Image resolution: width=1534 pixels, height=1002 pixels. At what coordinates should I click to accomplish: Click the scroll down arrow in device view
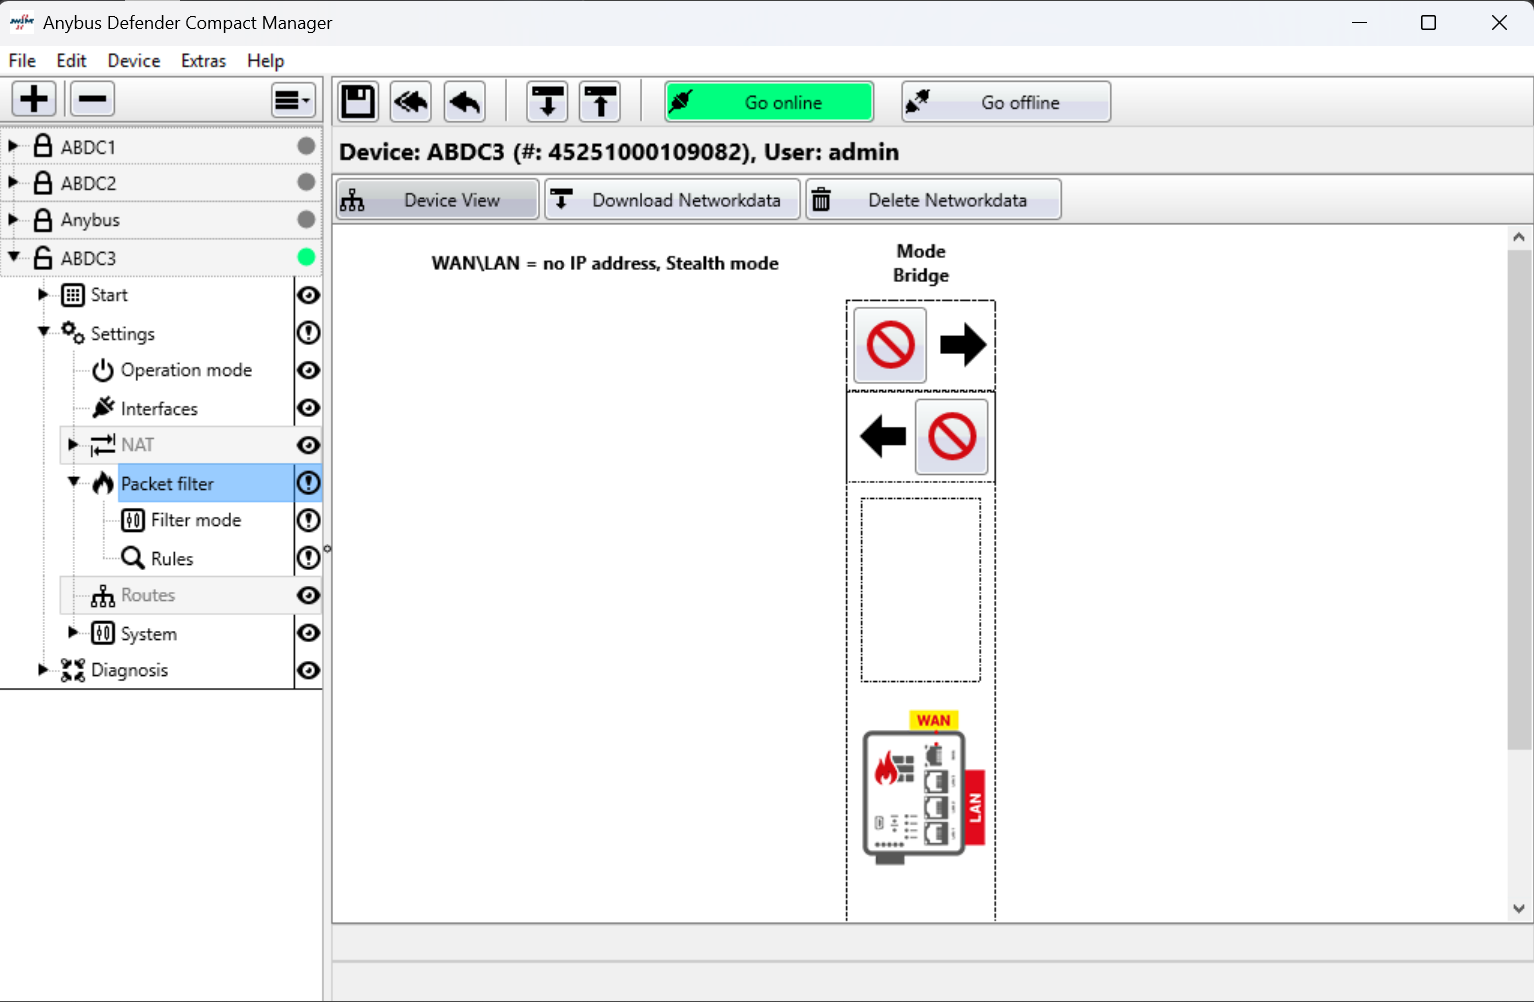(1519, 908)
